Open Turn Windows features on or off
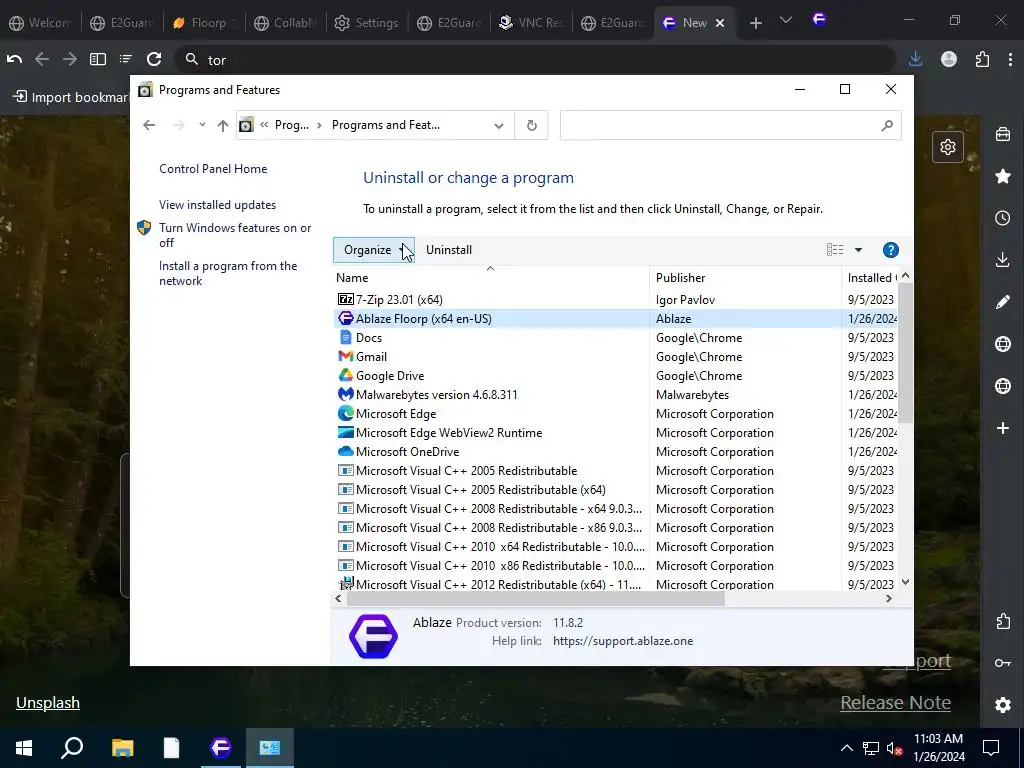This screenshot has width=1024, height=768. (x=234, y=235)
